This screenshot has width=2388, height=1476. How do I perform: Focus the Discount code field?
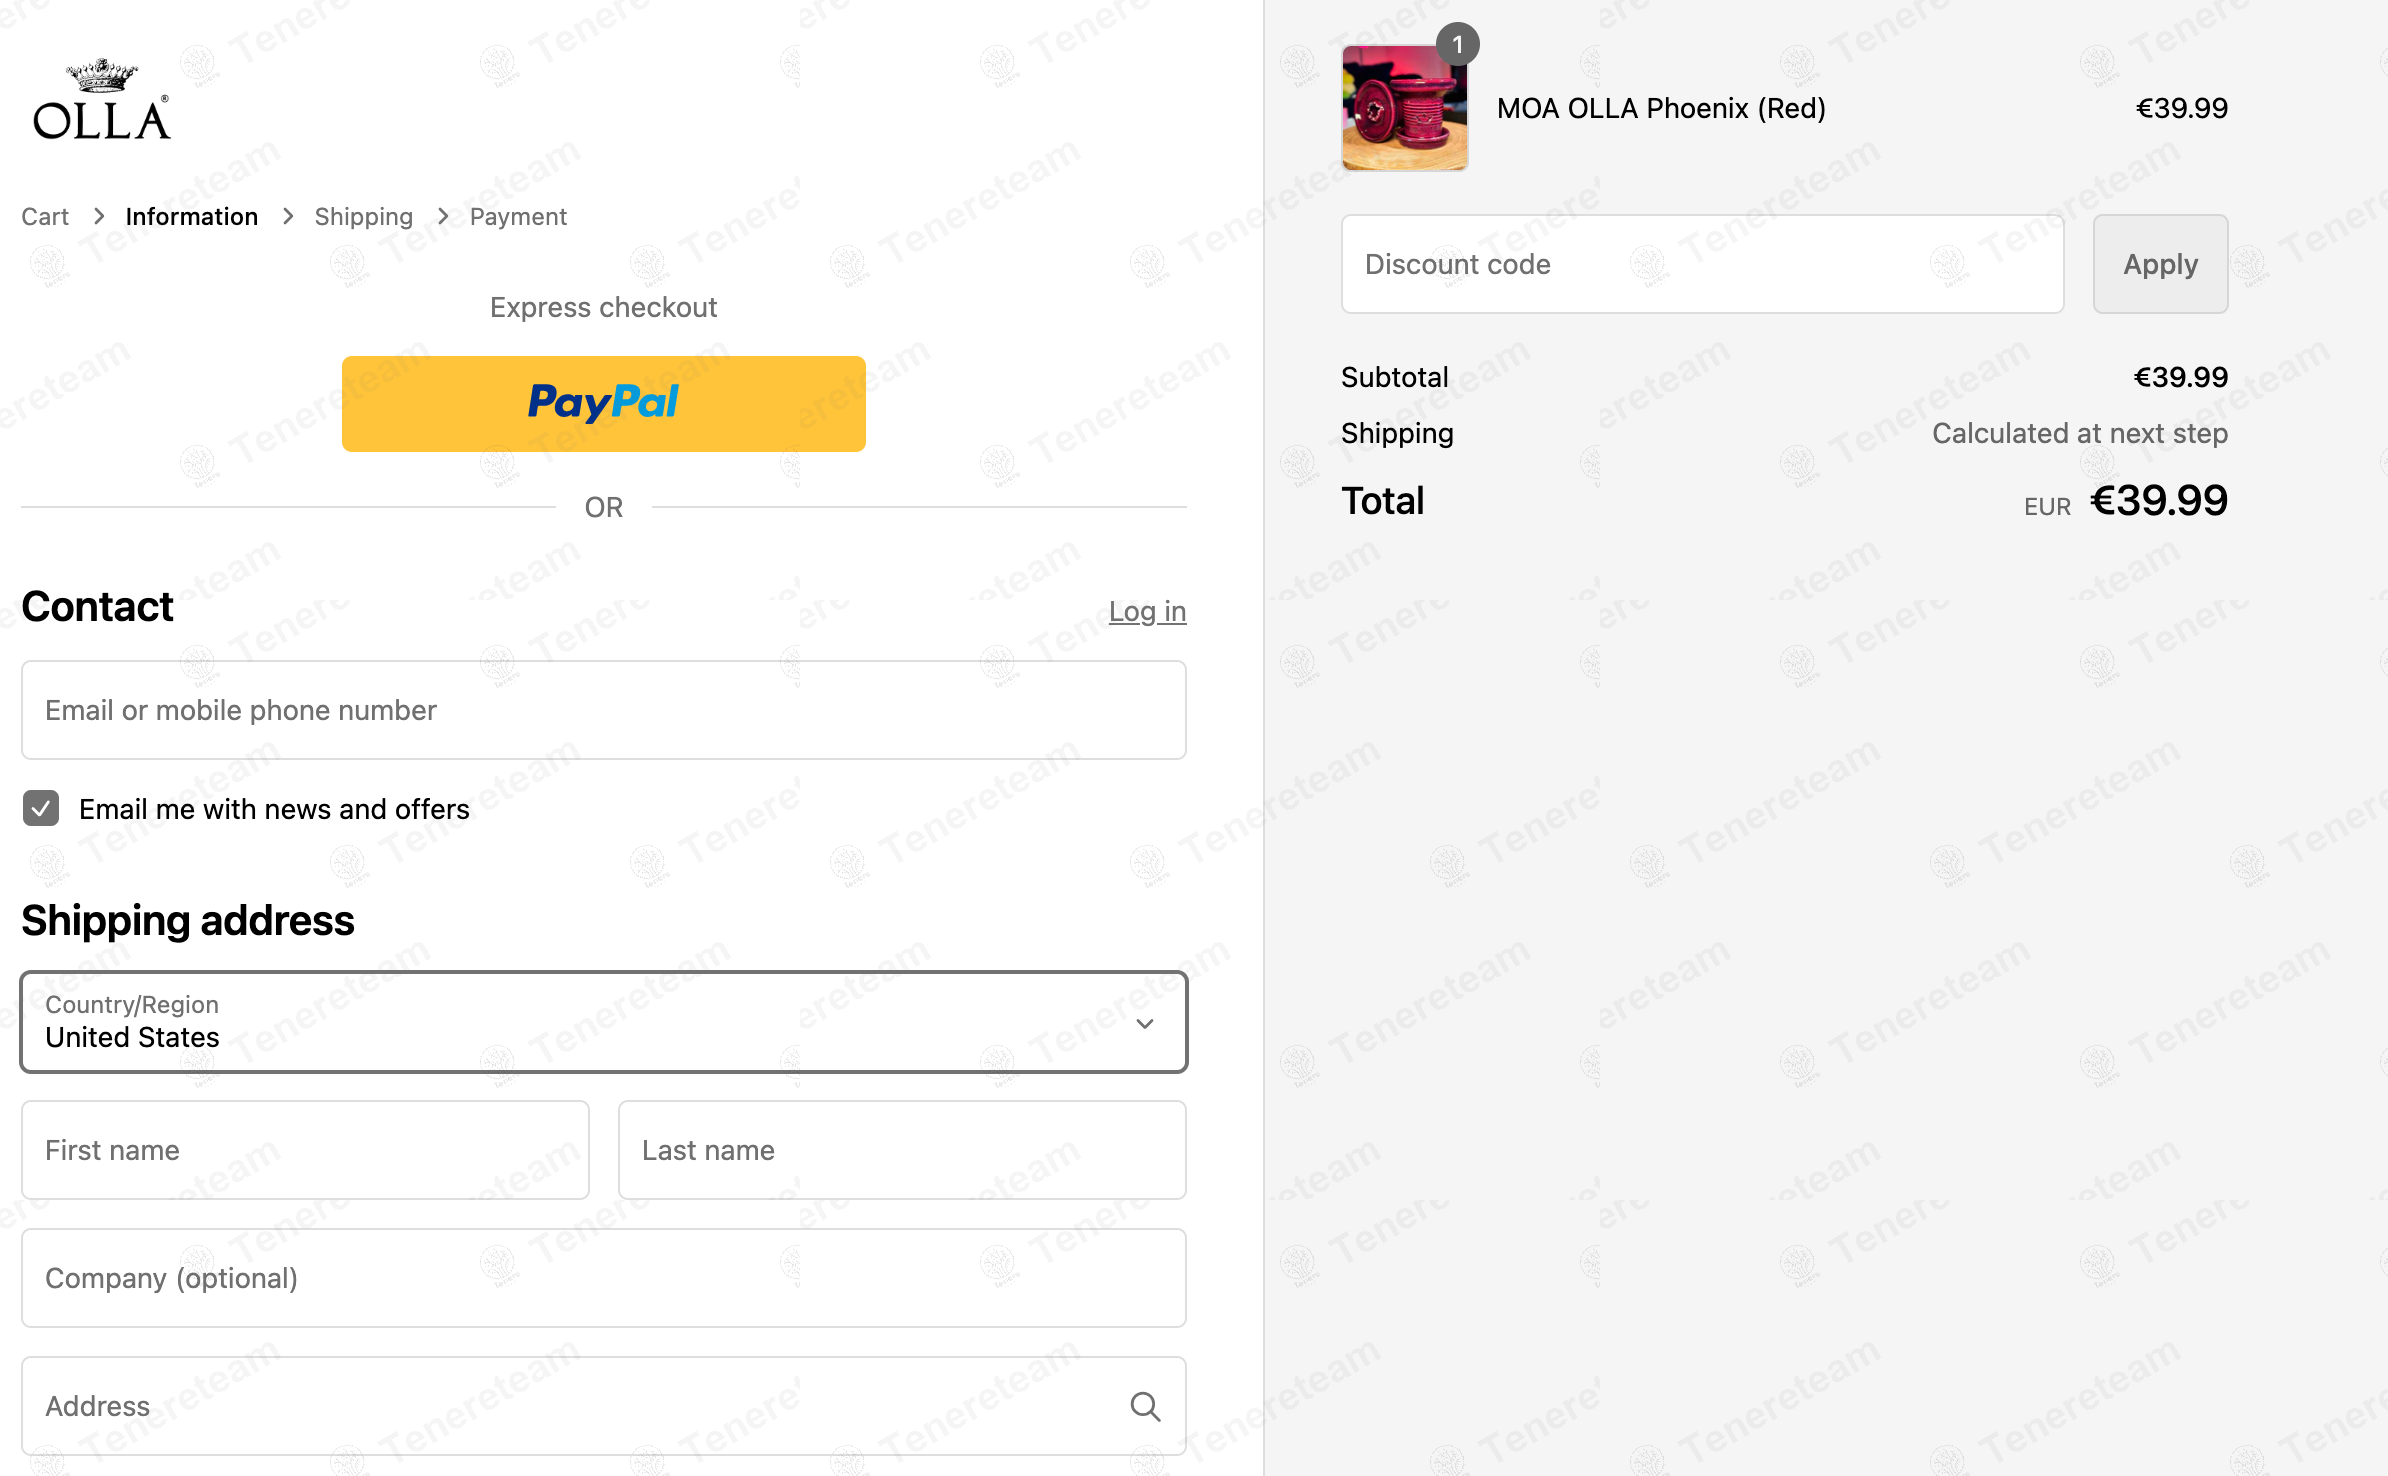pyautogui.click(x=1702, y=264)
